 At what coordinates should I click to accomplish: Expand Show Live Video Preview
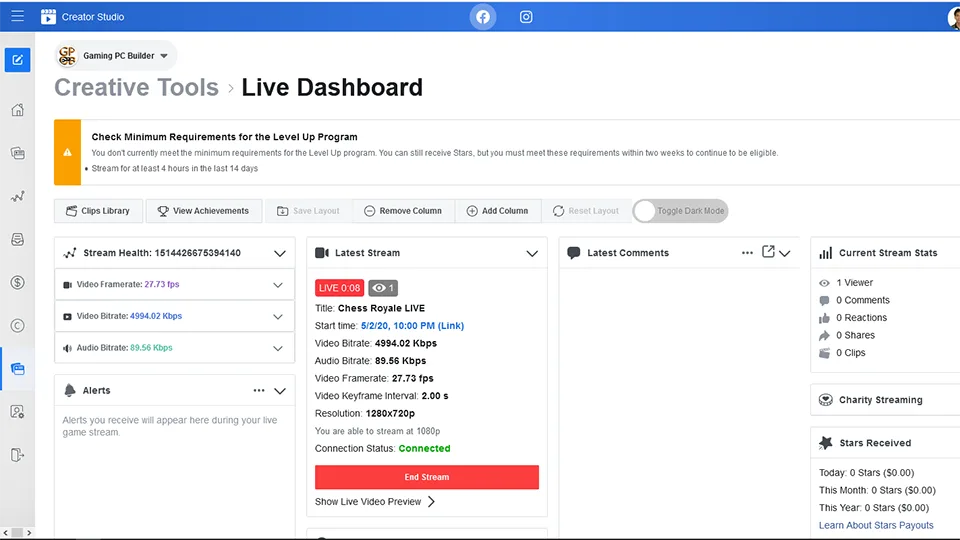[x=375, y=501]
